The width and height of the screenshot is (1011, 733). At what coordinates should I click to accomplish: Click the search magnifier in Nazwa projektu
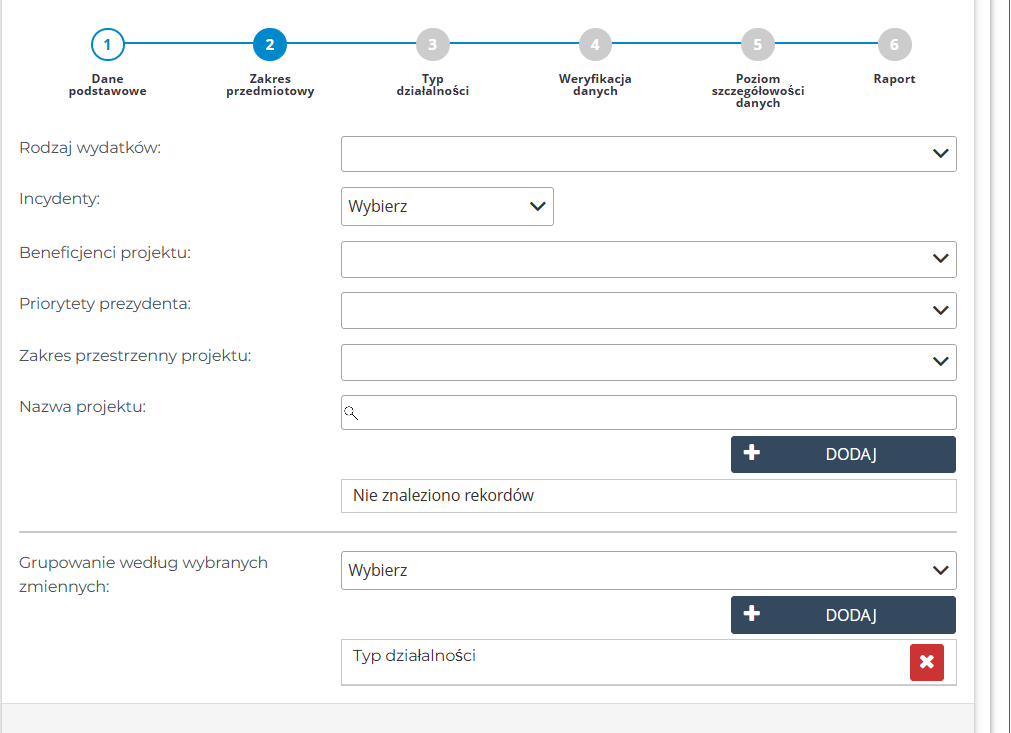(351, 412)
